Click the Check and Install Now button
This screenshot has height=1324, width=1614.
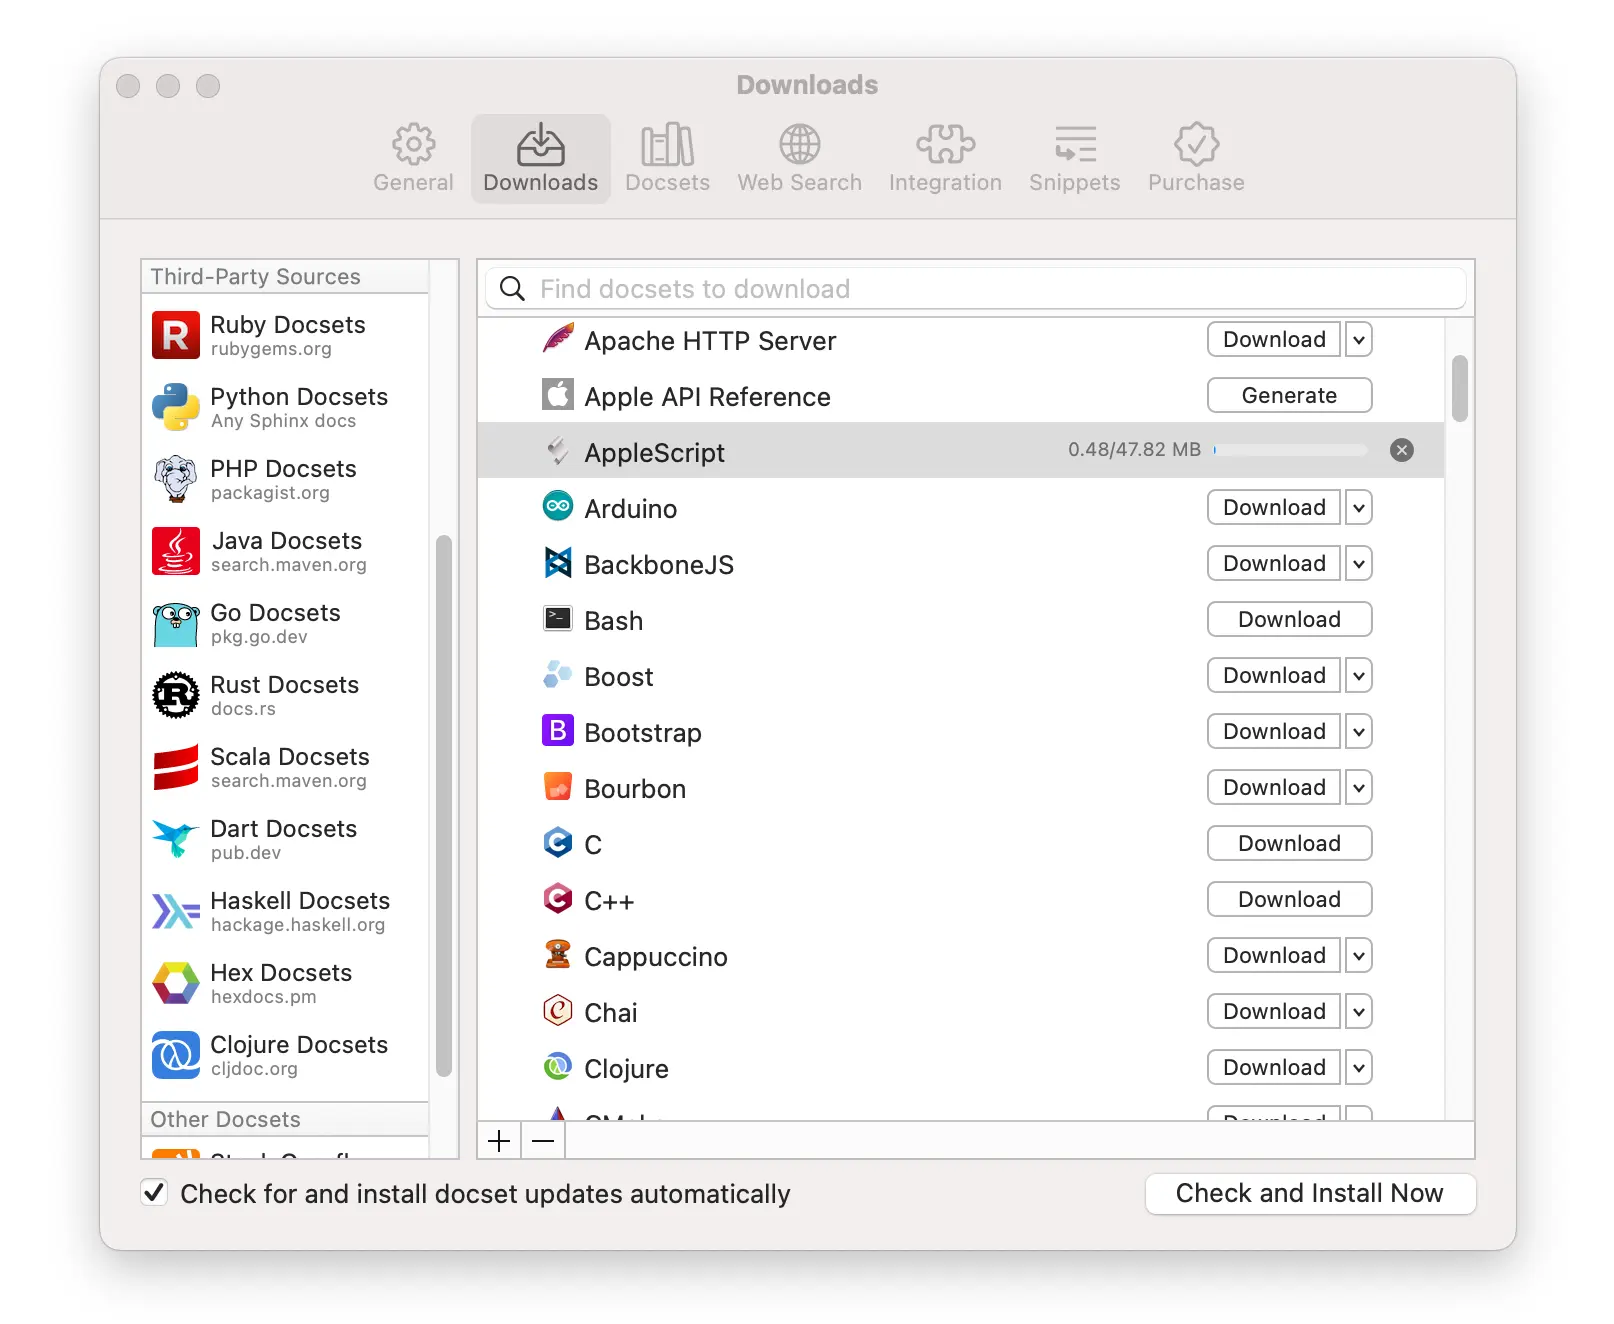[x=1309, y=1193]
